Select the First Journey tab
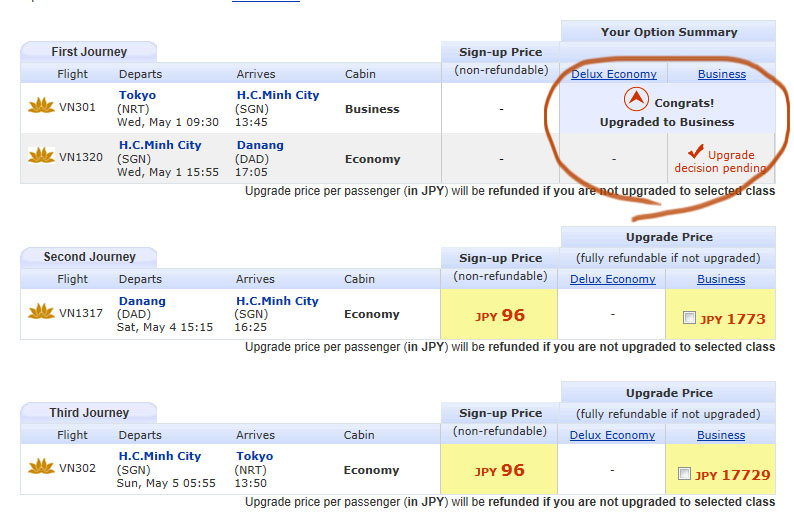This screenshot has width=794, height=527. coord(89,51)
